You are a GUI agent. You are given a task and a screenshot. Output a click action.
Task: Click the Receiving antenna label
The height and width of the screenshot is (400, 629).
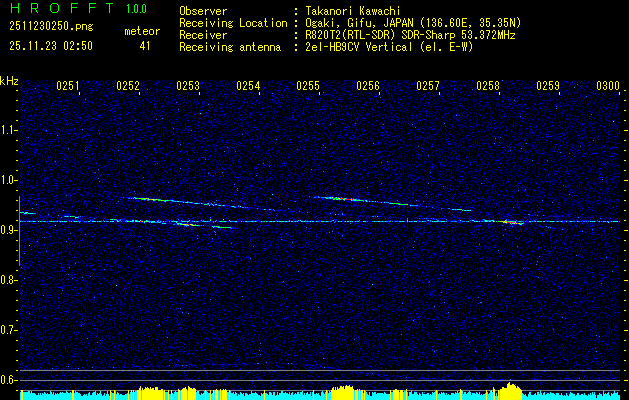[230, 47]
